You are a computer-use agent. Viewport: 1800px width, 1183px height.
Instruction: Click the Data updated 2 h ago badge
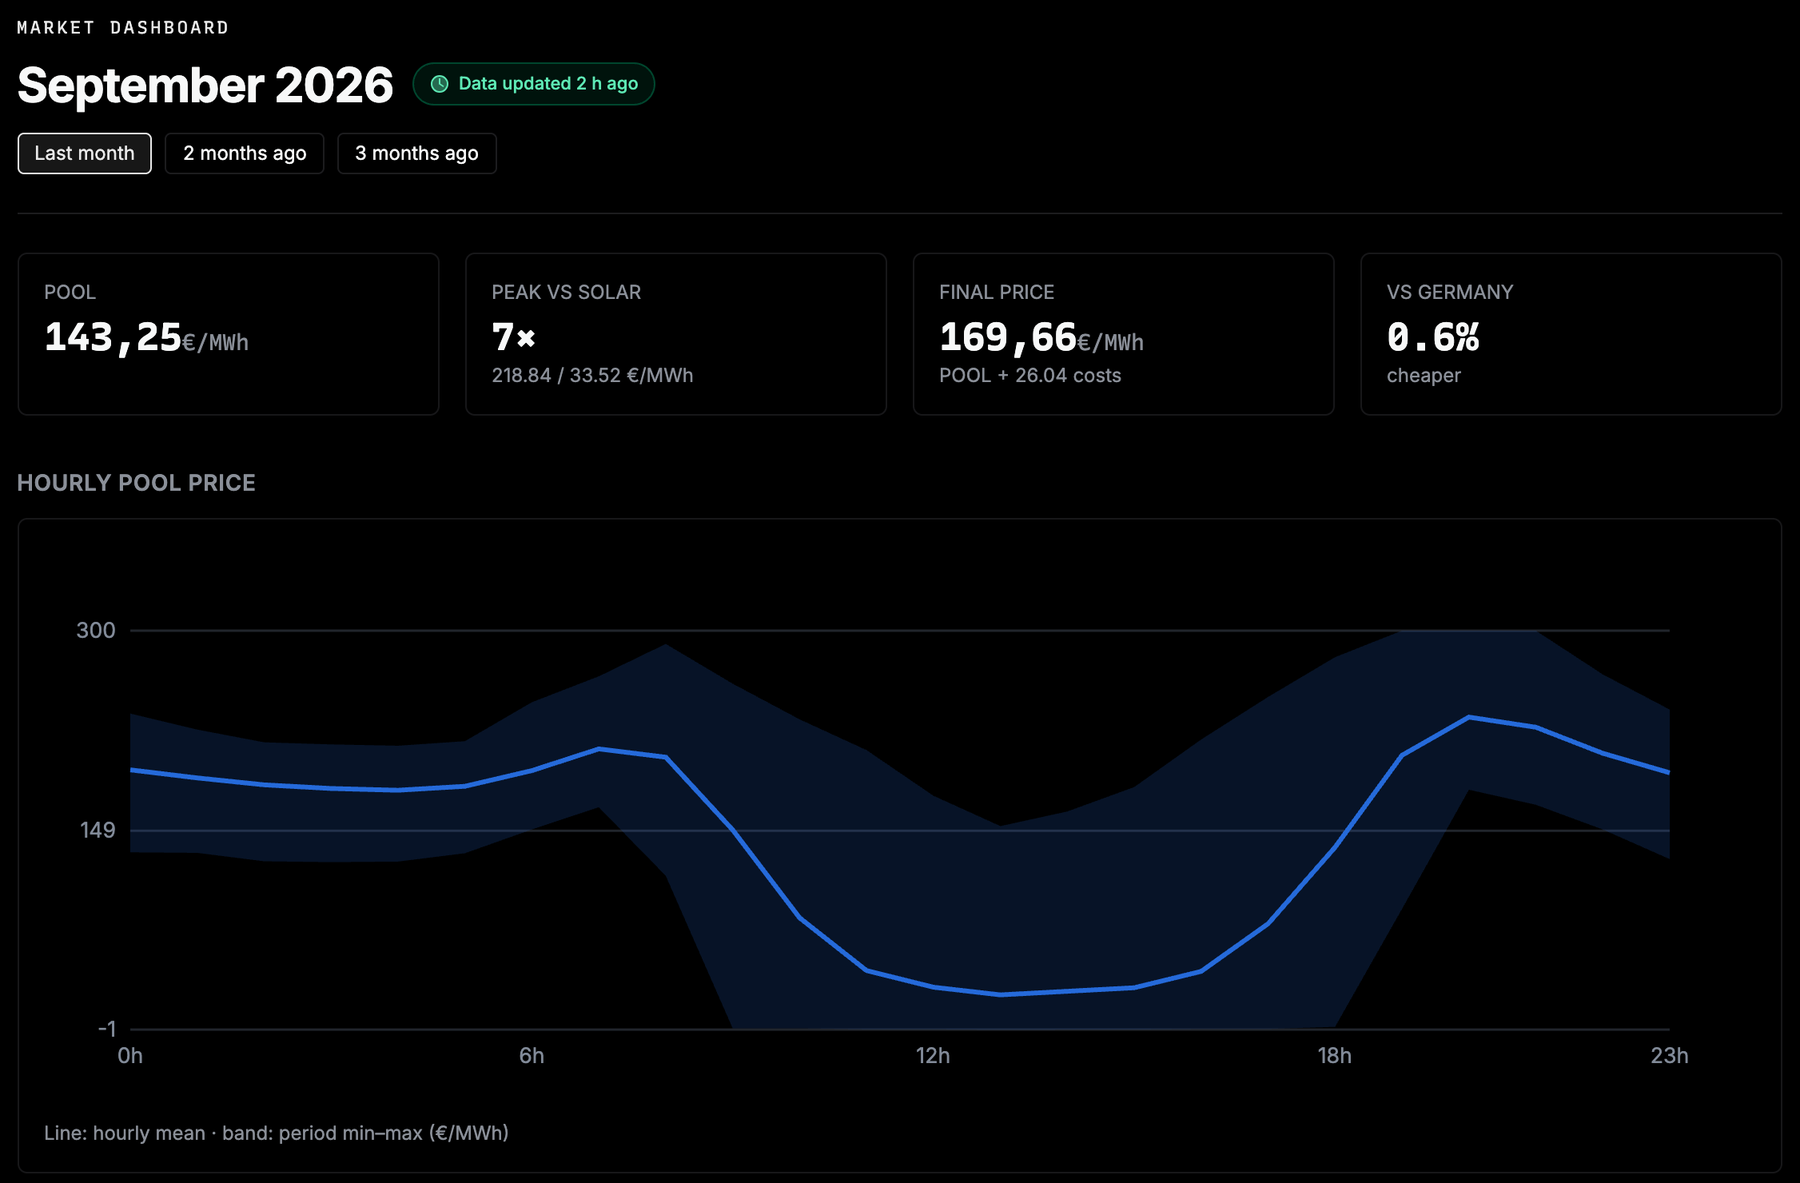[534, 84]
